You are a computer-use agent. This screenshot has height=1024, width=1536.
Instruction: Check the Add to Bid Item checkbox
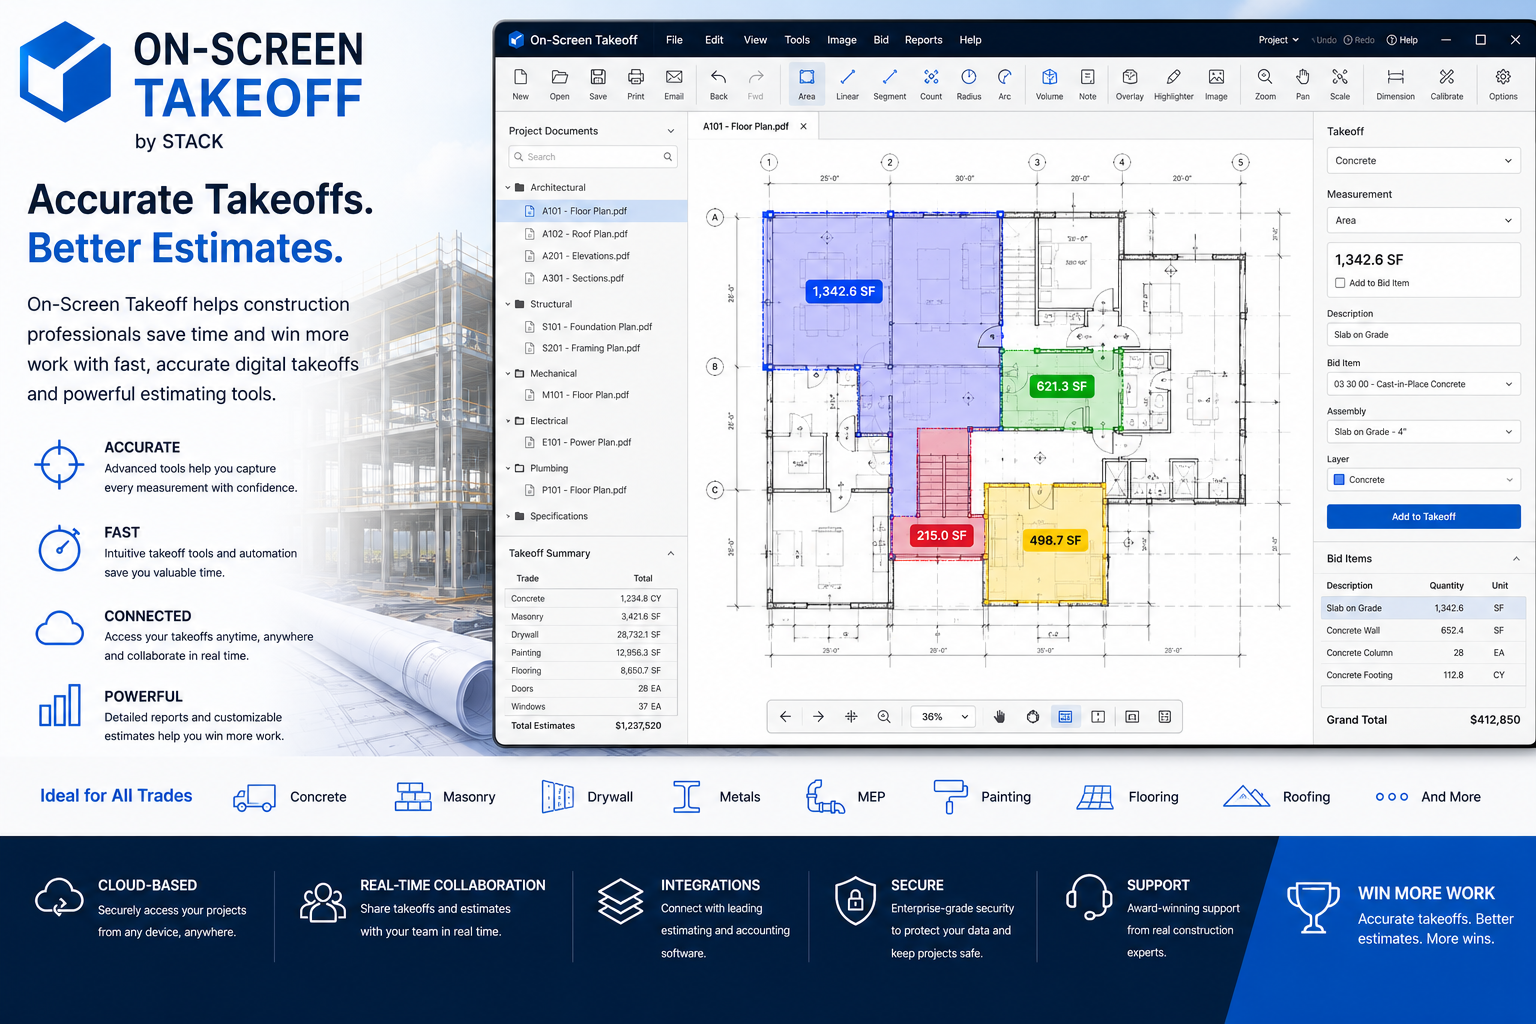click(x=1340, y=283)
